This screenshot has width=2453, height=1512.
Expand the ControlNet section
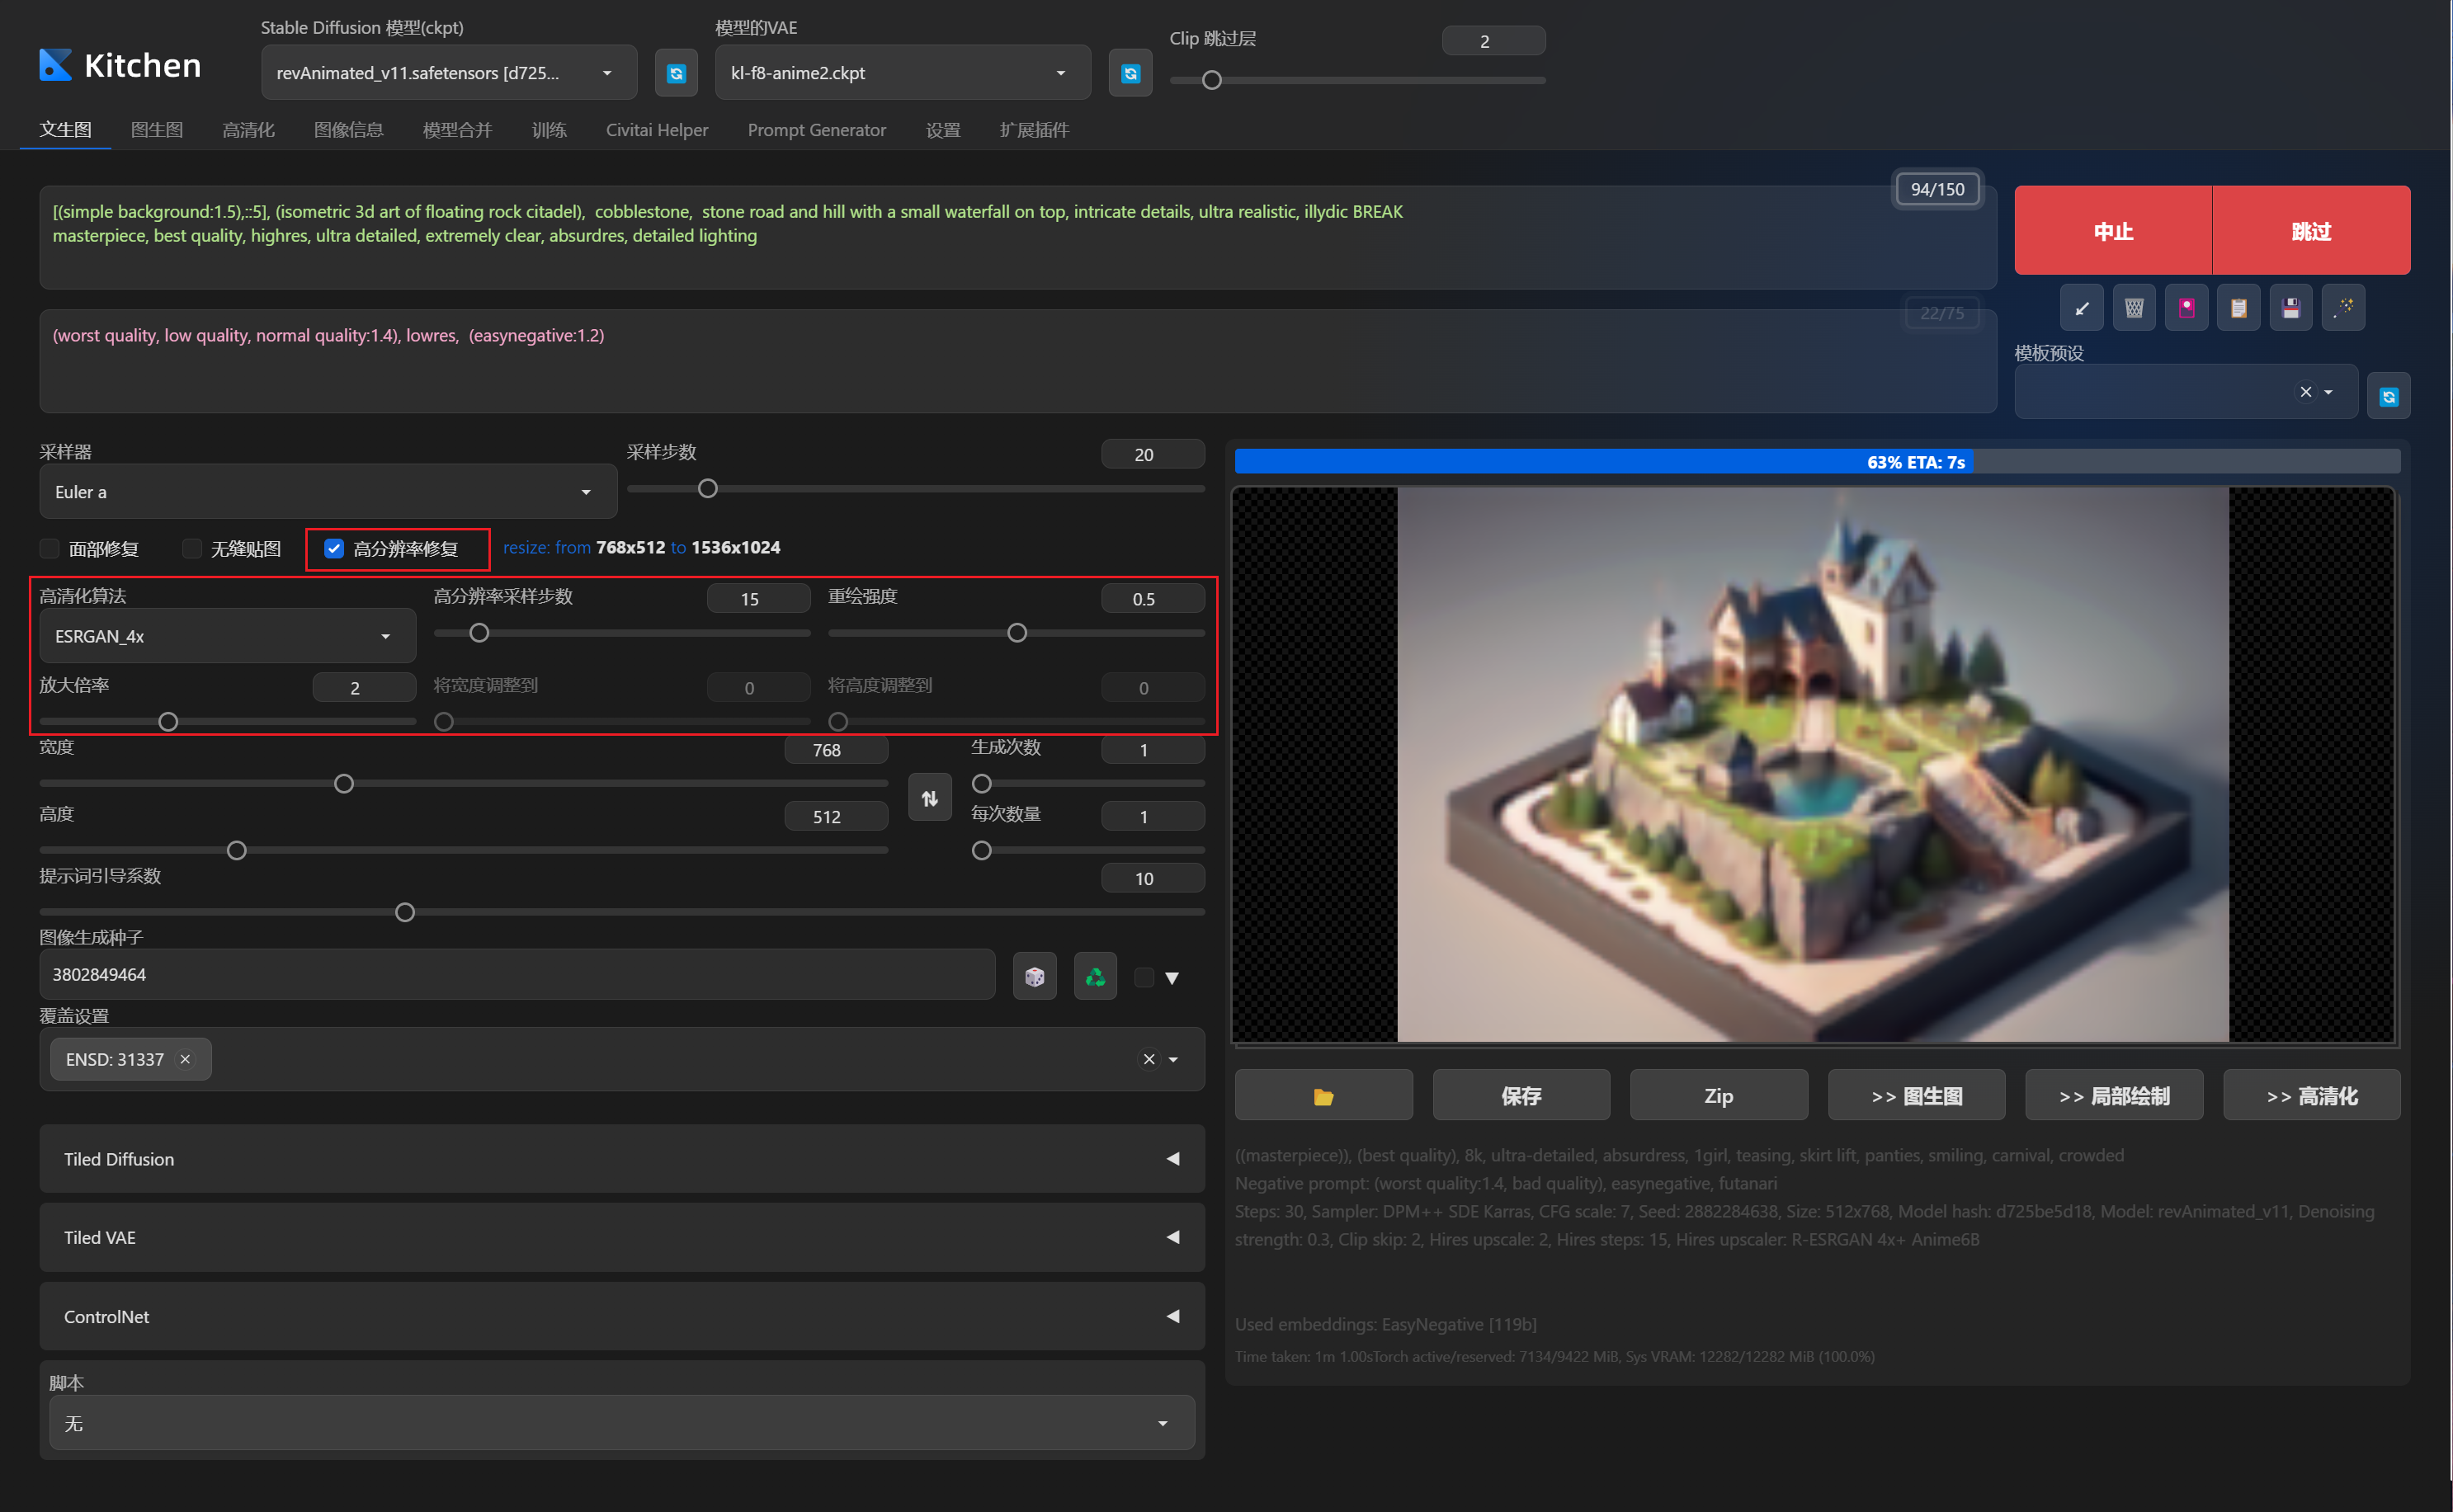[x=621, y=1316]
